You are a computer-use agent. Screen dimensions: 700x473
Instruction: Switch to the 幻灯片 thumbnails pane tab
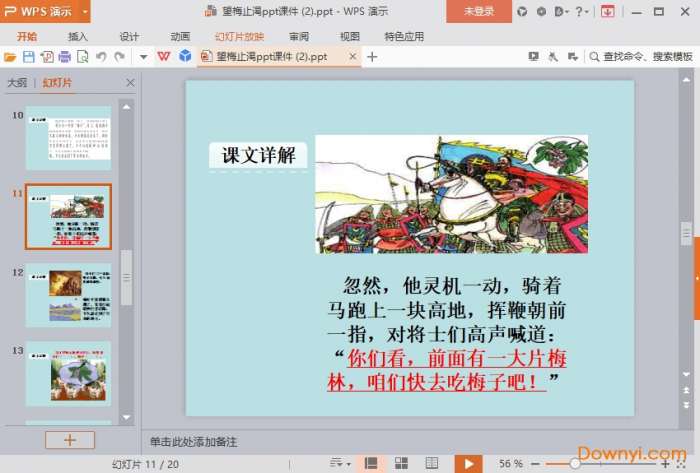57,83
